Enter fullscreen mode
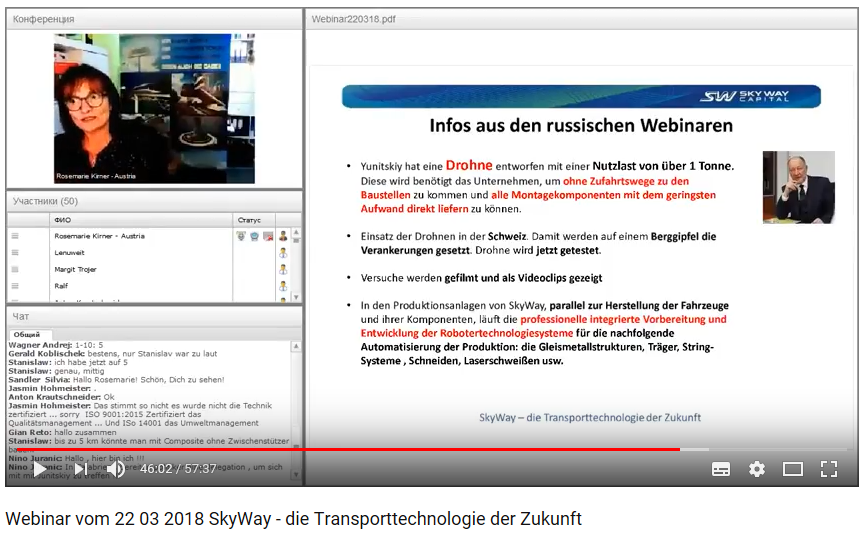859x533 pixels. coord(828,469)
